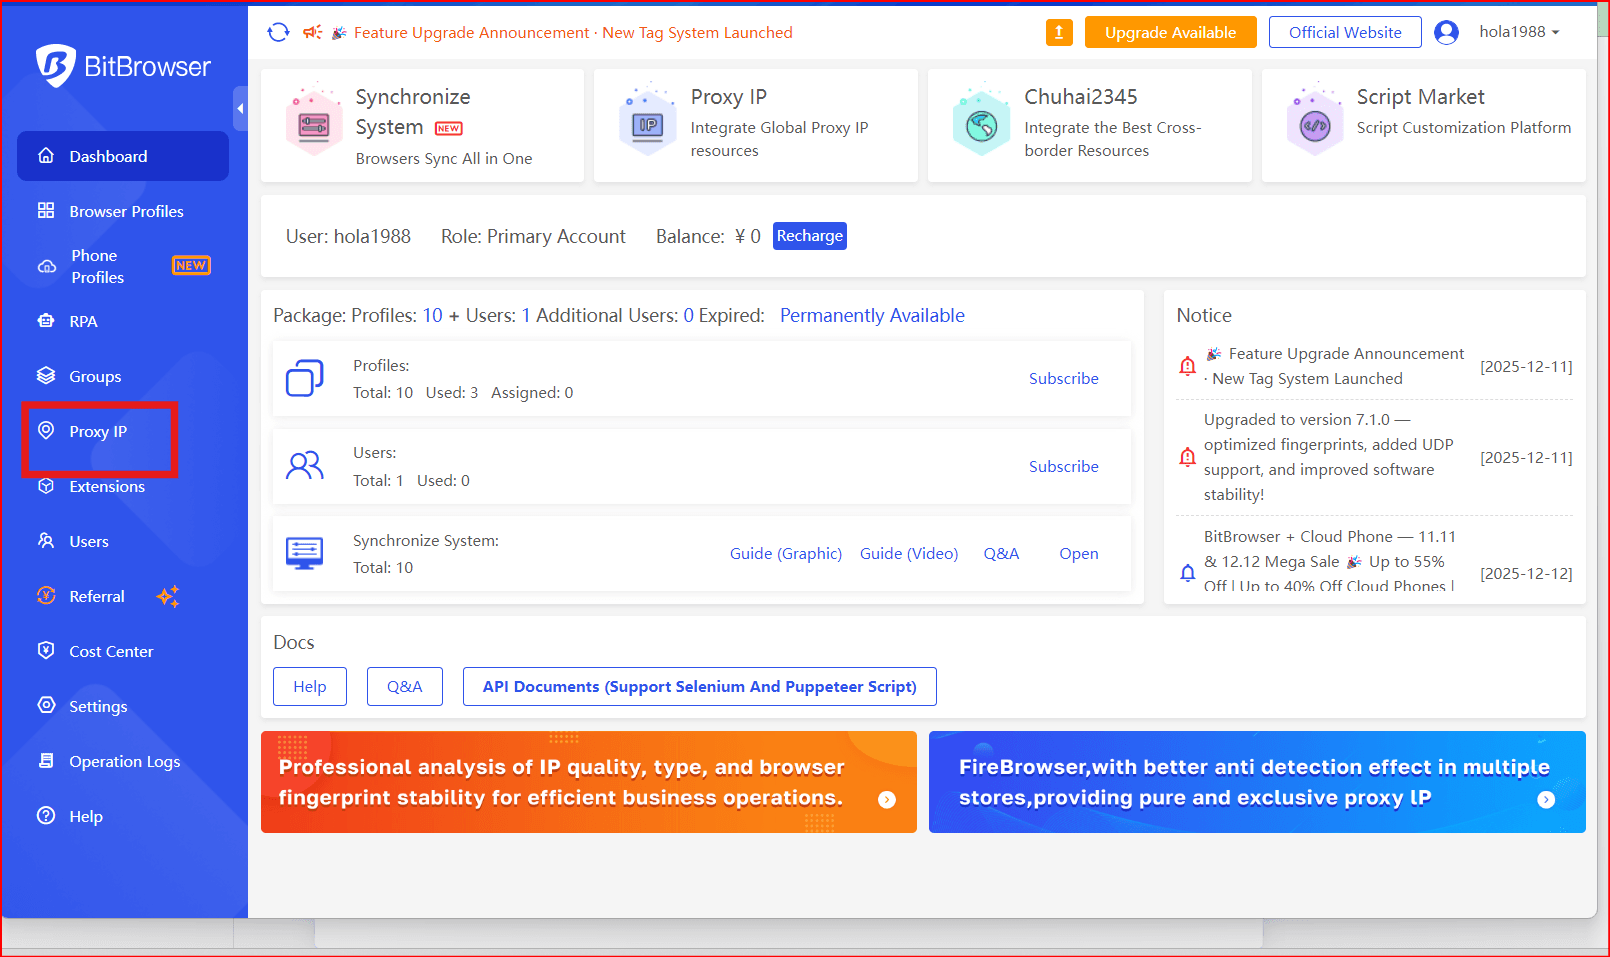Viewport: 1610px width, 957px height.
Task: Open the hola1988 account dropdown
Action: pos(1519,33)
